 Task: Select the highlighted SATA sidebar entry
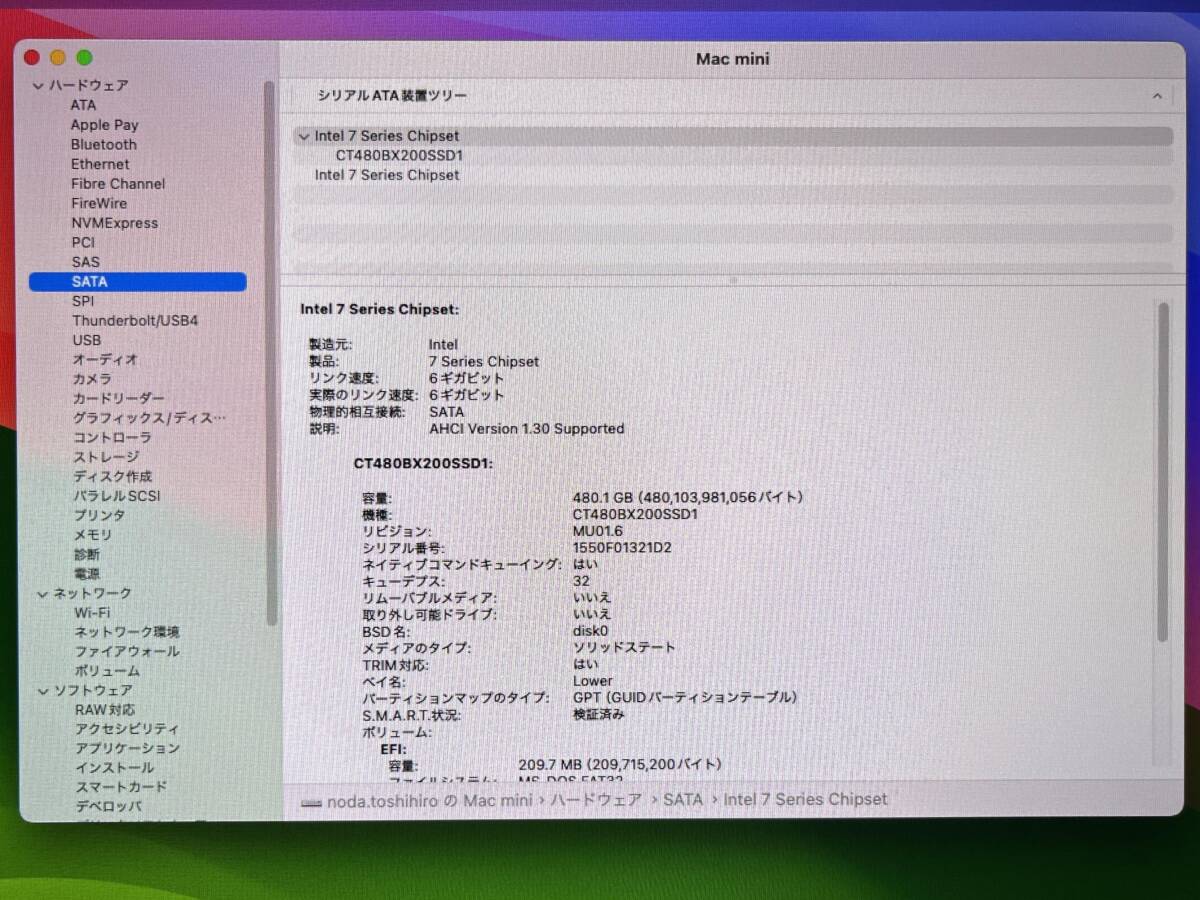pos(138,282)
